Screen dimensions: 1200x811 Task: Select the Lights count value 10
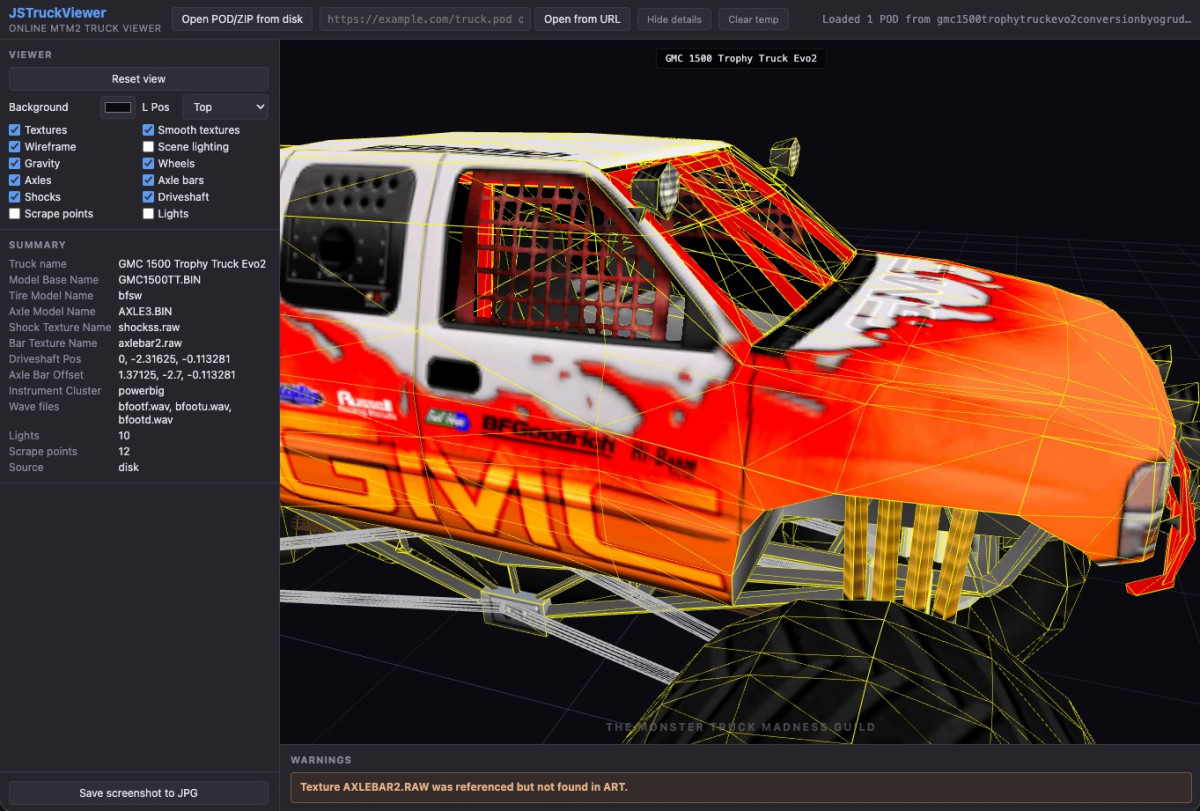click(124, 436)
